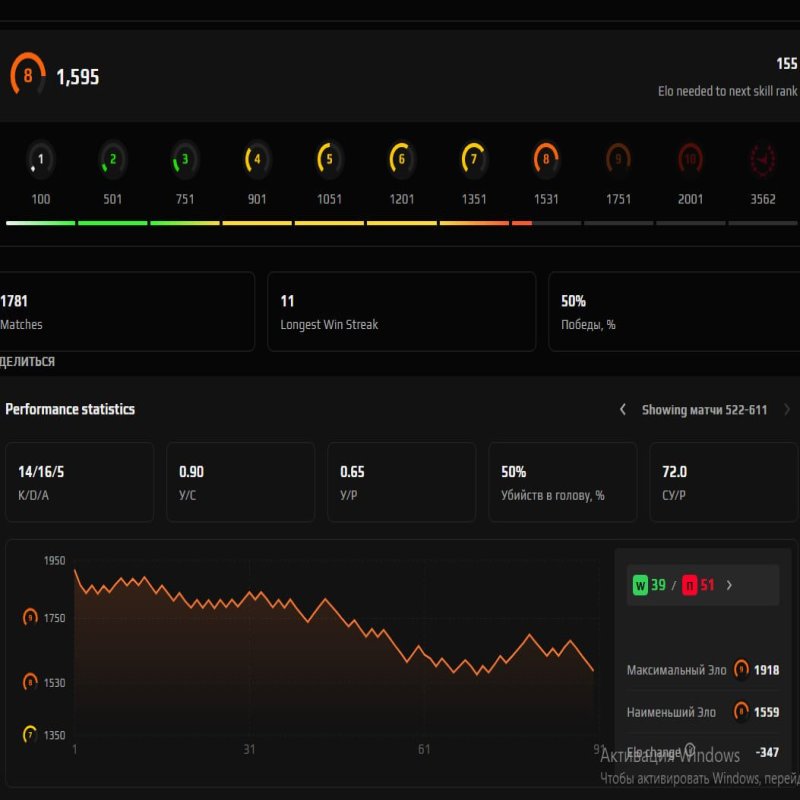The width and height of the screenshot is (800, 800).
Task: Select the level 1 skill badge
Action: pyautogui.click(x=40, y=158)
